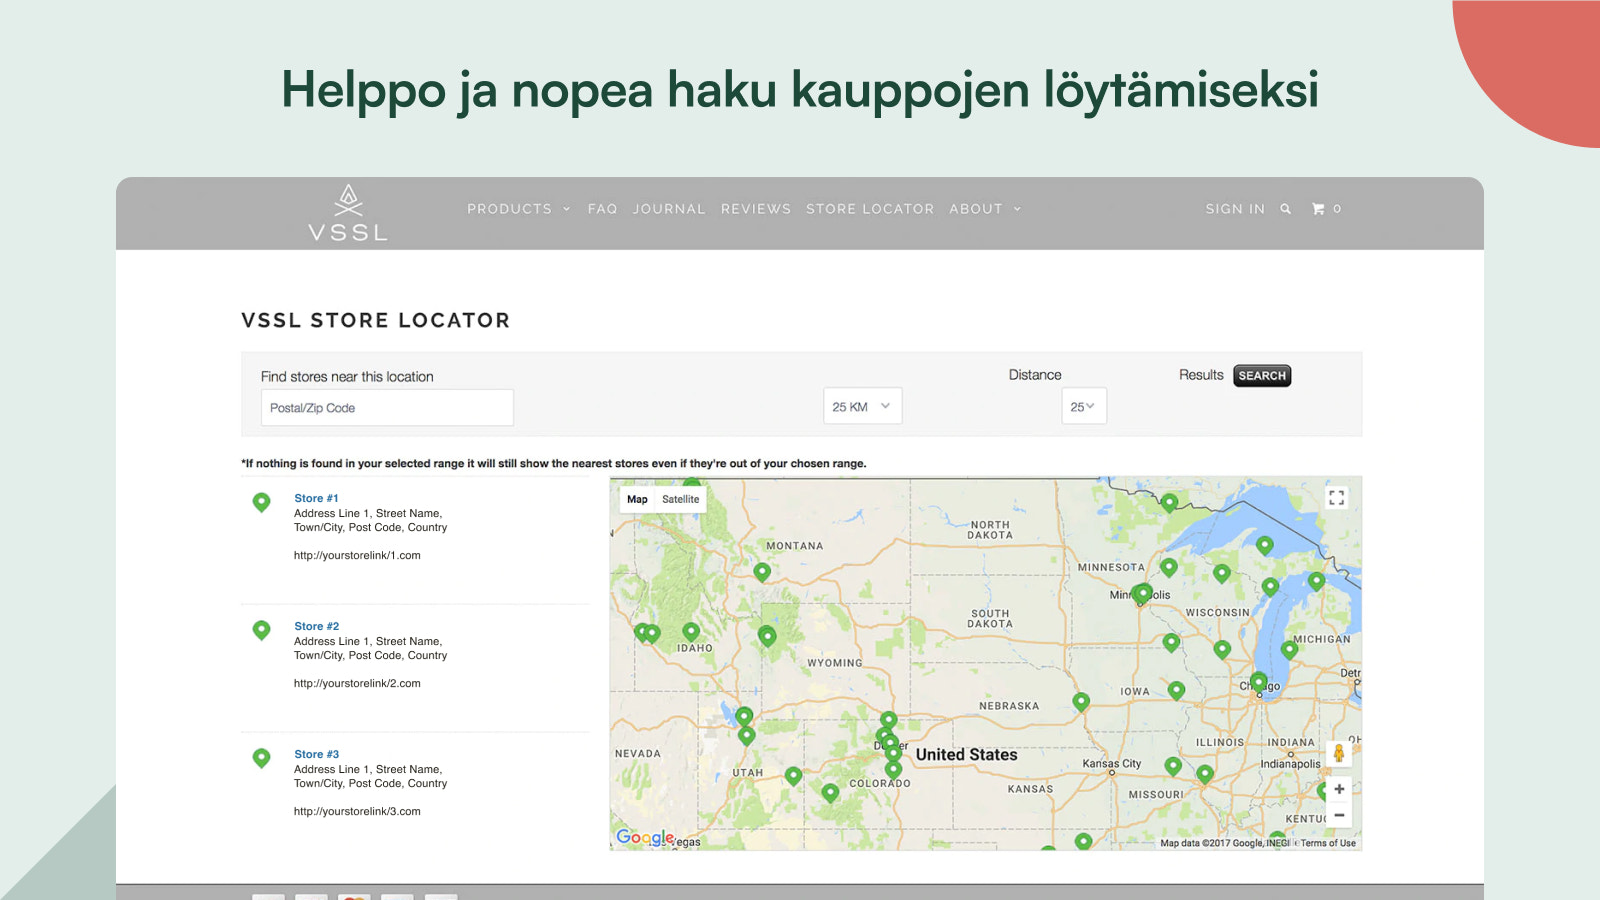The image size is (1600, 900).
Task: Toggle fullscreen map view icon
Action: 1336,498
